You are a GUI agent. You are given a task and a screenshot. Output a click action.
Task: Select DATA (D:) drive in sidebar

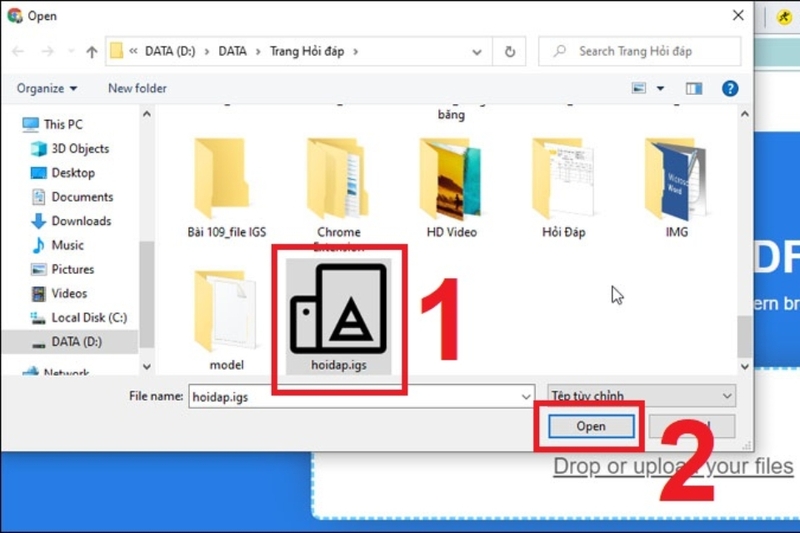[69, 342]
